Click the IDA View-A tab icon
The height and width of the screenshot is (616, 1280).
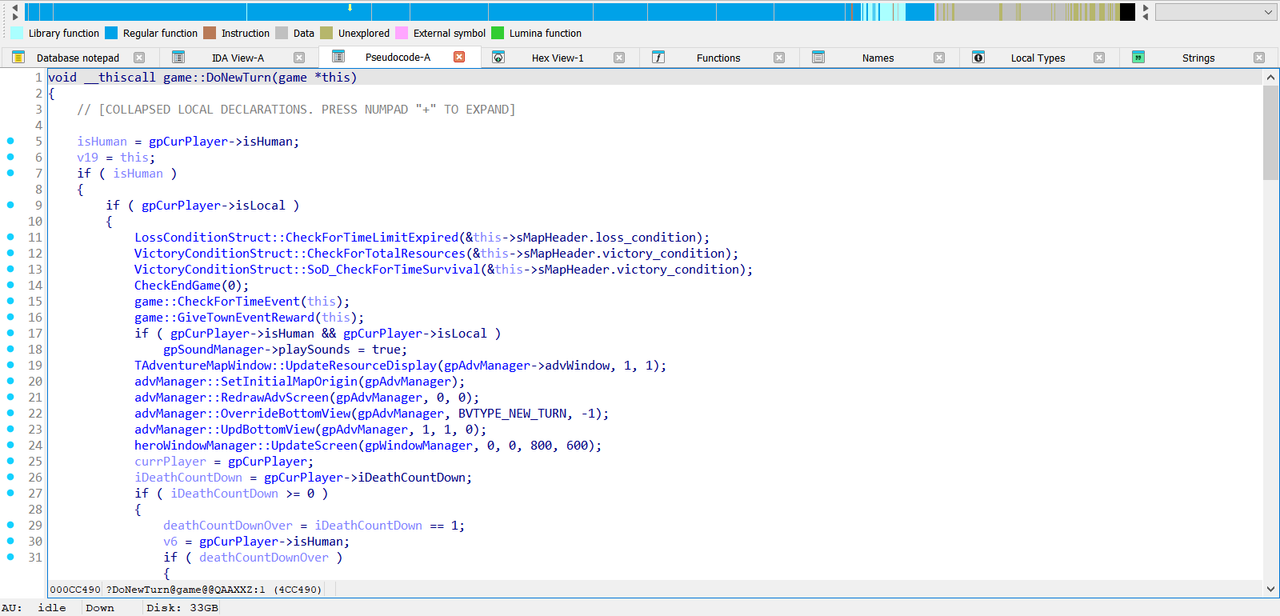178,58
